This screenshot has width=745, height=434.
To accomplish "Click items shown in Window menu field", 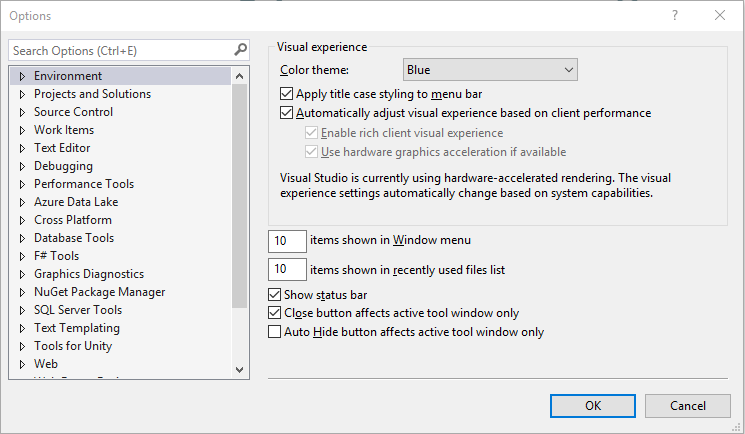I will [x=288, y=240].
